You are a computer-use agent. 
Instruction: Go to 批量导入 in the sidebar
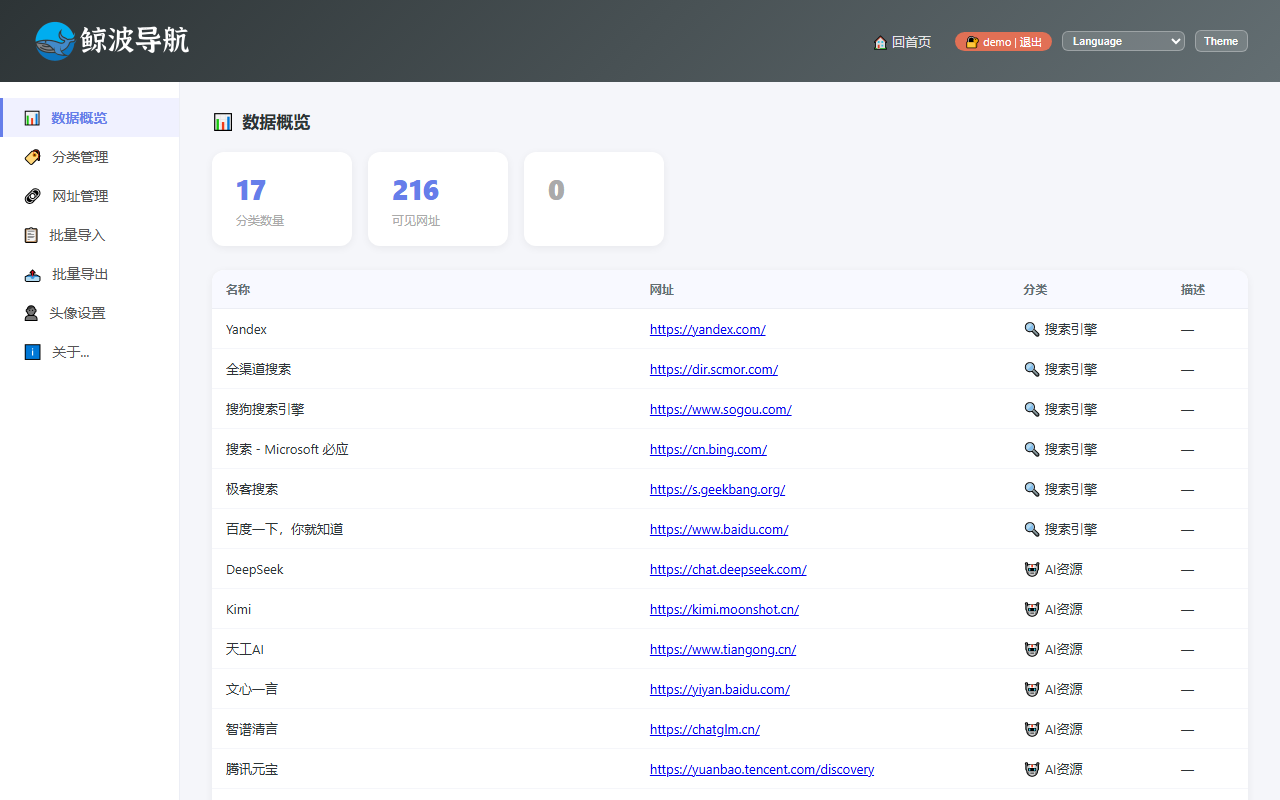coord(90,235)
